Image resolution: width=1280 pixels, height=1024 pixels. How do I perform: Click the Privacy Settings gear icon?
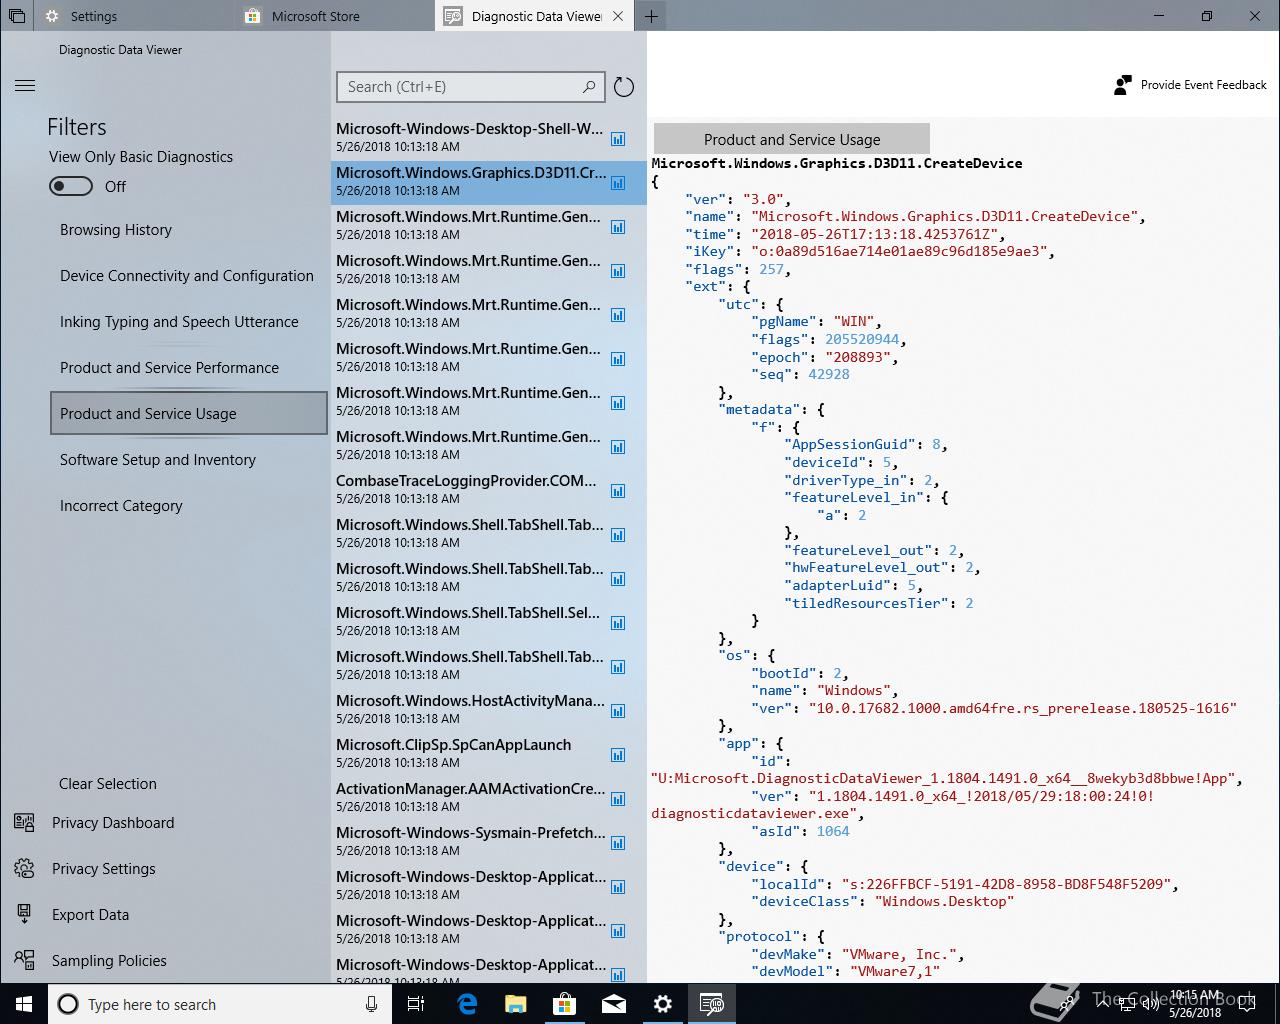click(24, 868)
